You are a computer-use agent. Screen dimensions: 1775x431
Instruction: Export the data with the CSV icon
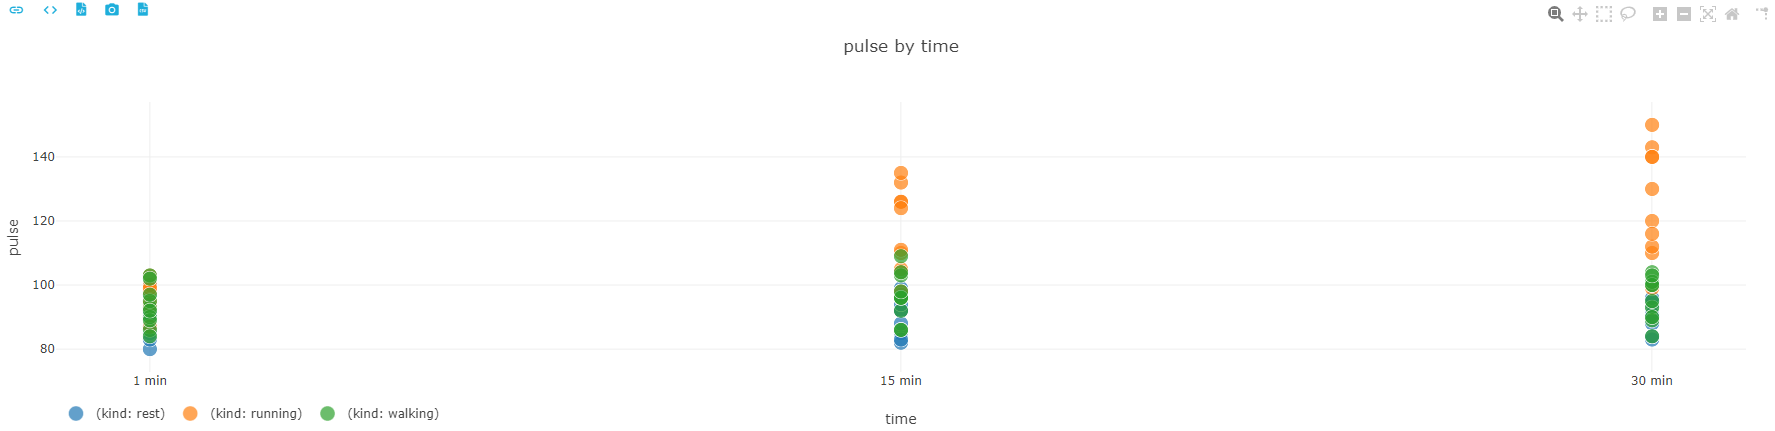click(x=143, y=10)
